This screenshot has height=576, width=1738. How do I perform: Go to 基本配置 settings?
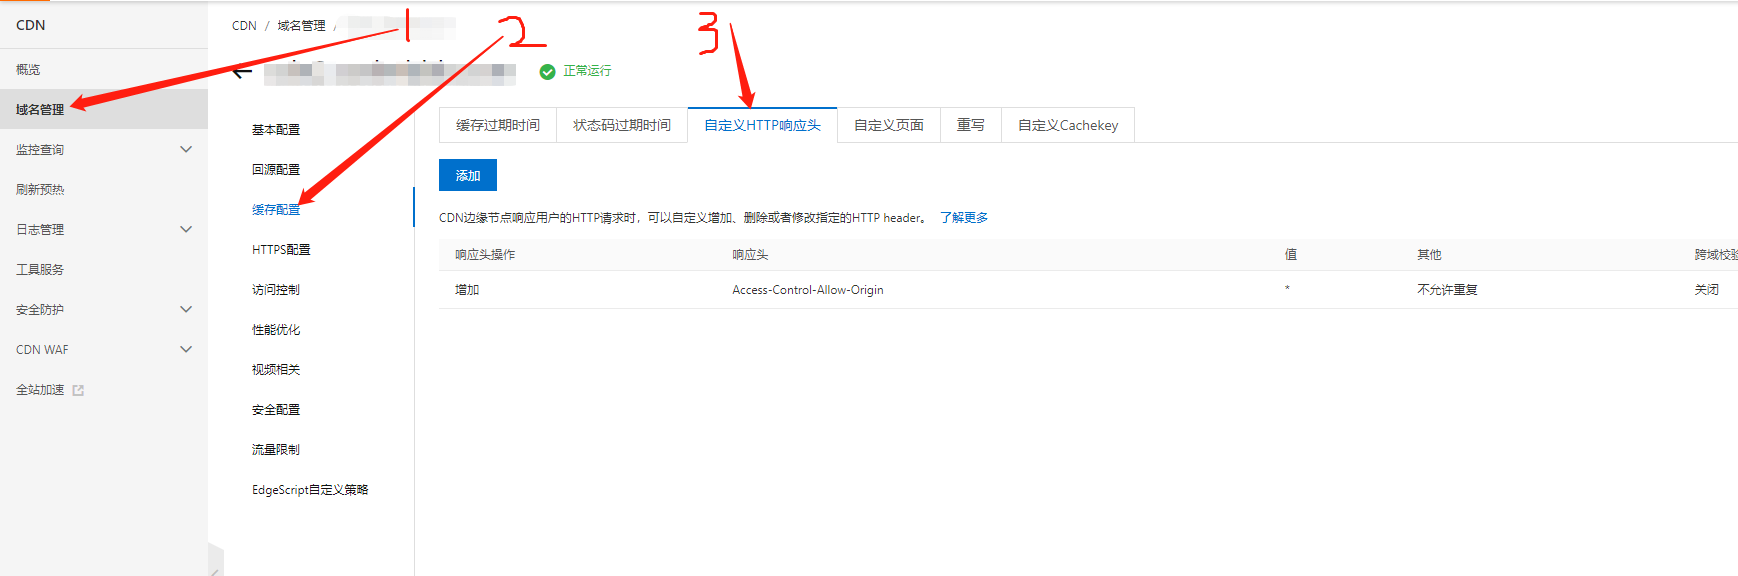276,129
